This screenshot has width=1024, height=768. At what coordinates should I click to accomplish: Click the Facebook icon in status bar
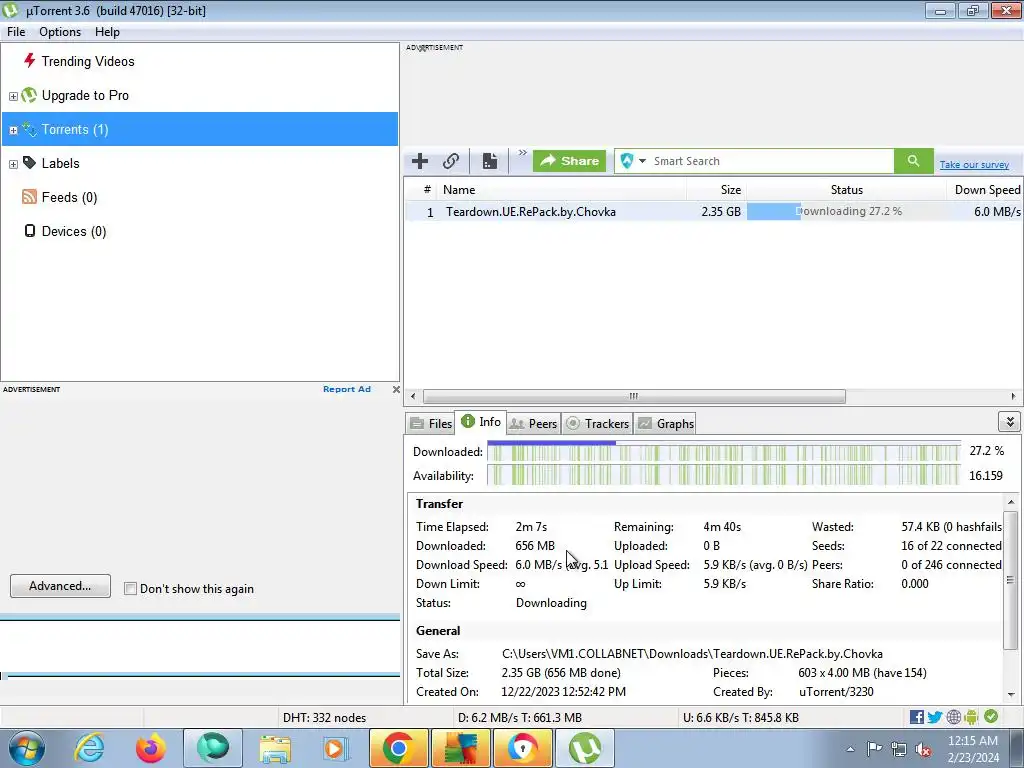click(917, 717)
